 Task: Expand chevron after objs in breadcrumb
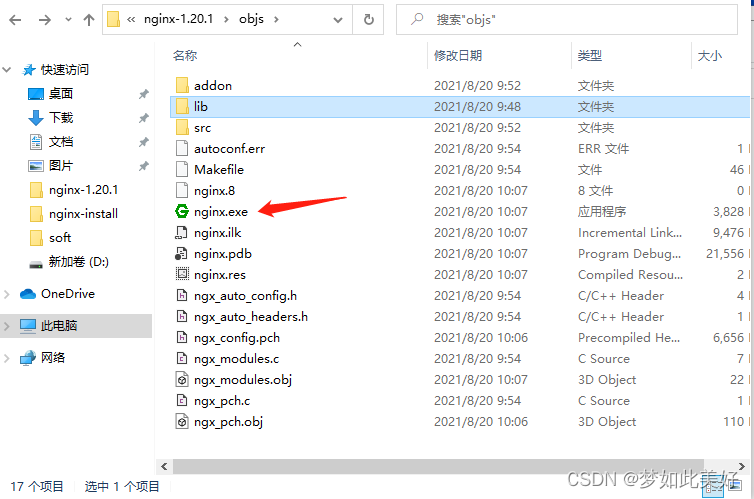[x=276, y=20]
